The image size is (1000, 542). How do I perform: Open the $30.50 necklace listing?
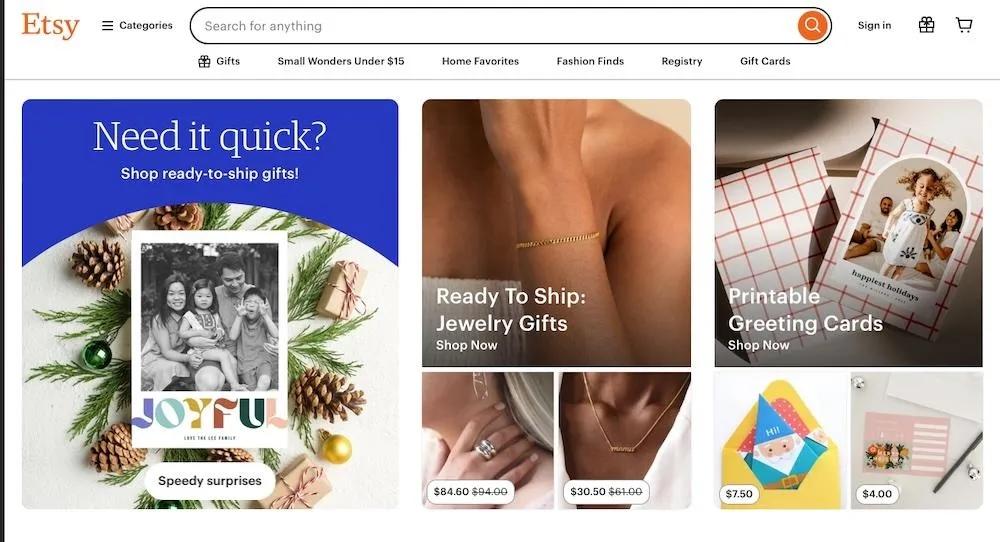624,440
